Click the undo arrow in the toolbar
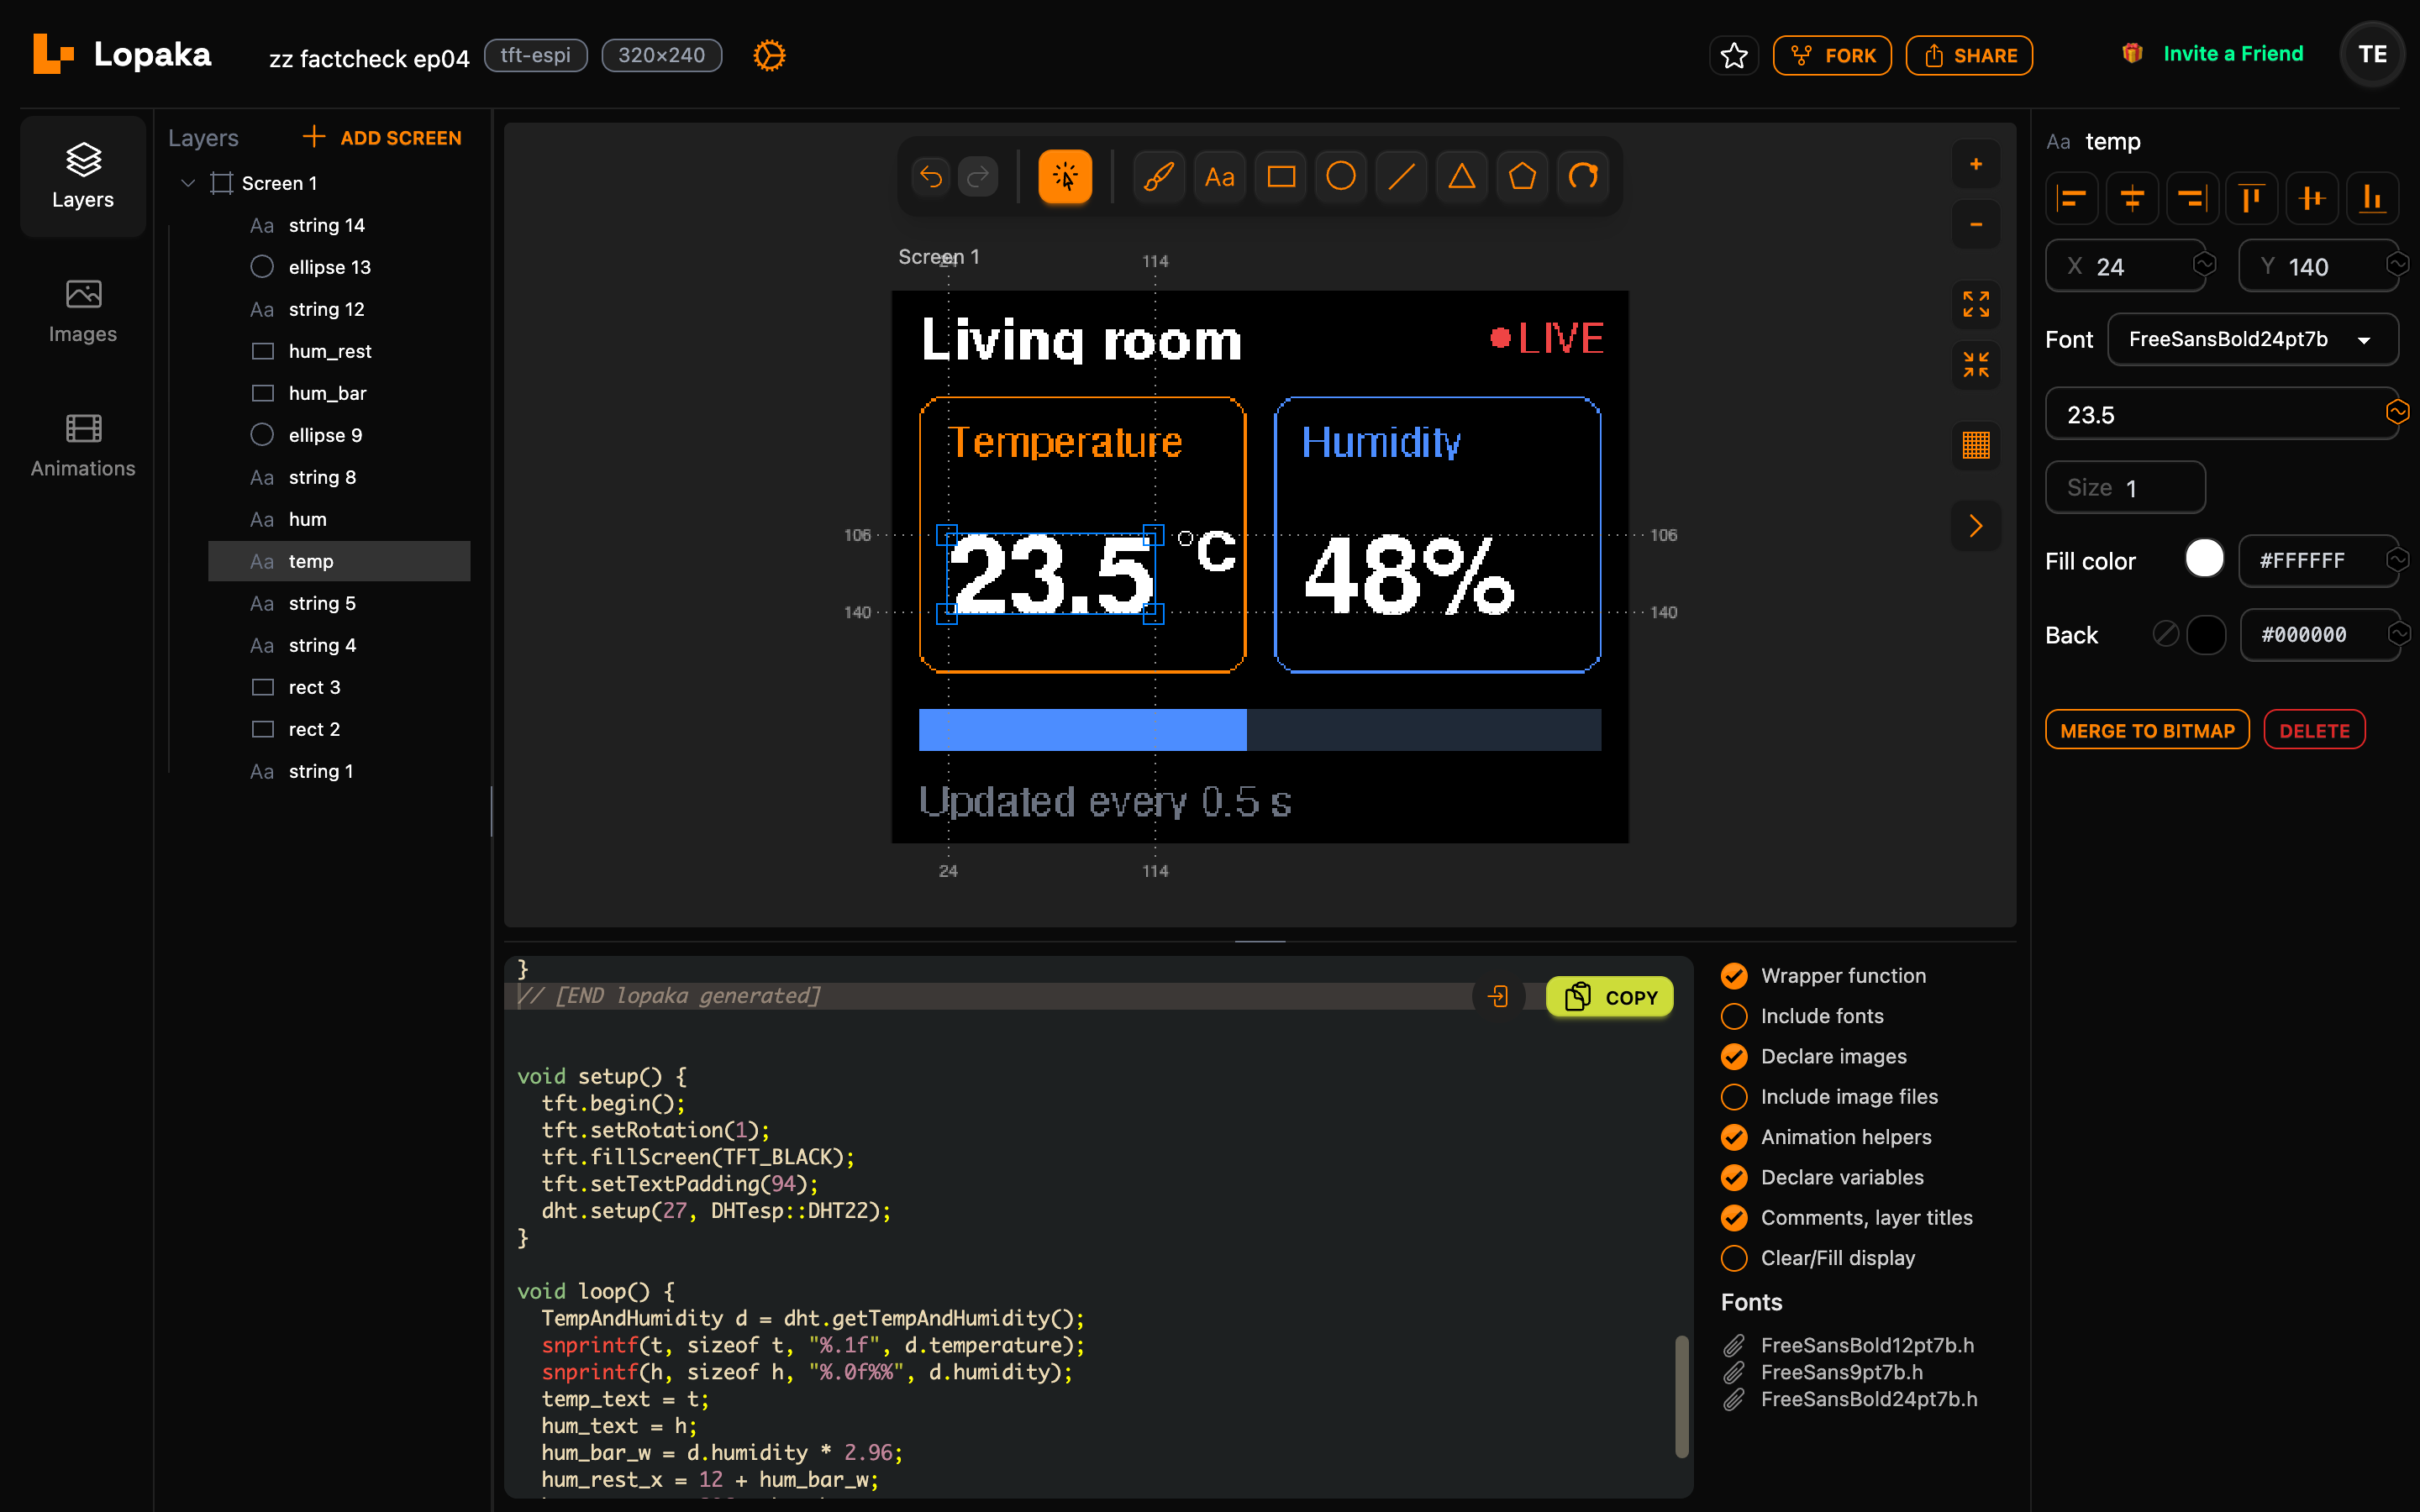Image resolution: width=2420 pixels, height=1512 pixels. (x=931, y=177)
